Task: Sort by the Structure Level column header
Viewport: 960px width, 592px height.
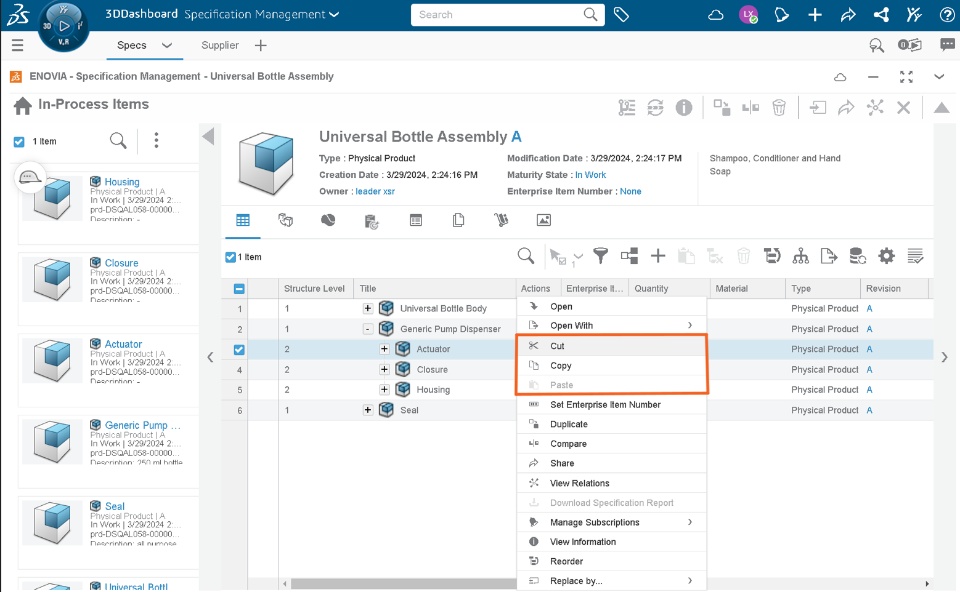Action: click(x=314, y=288)
